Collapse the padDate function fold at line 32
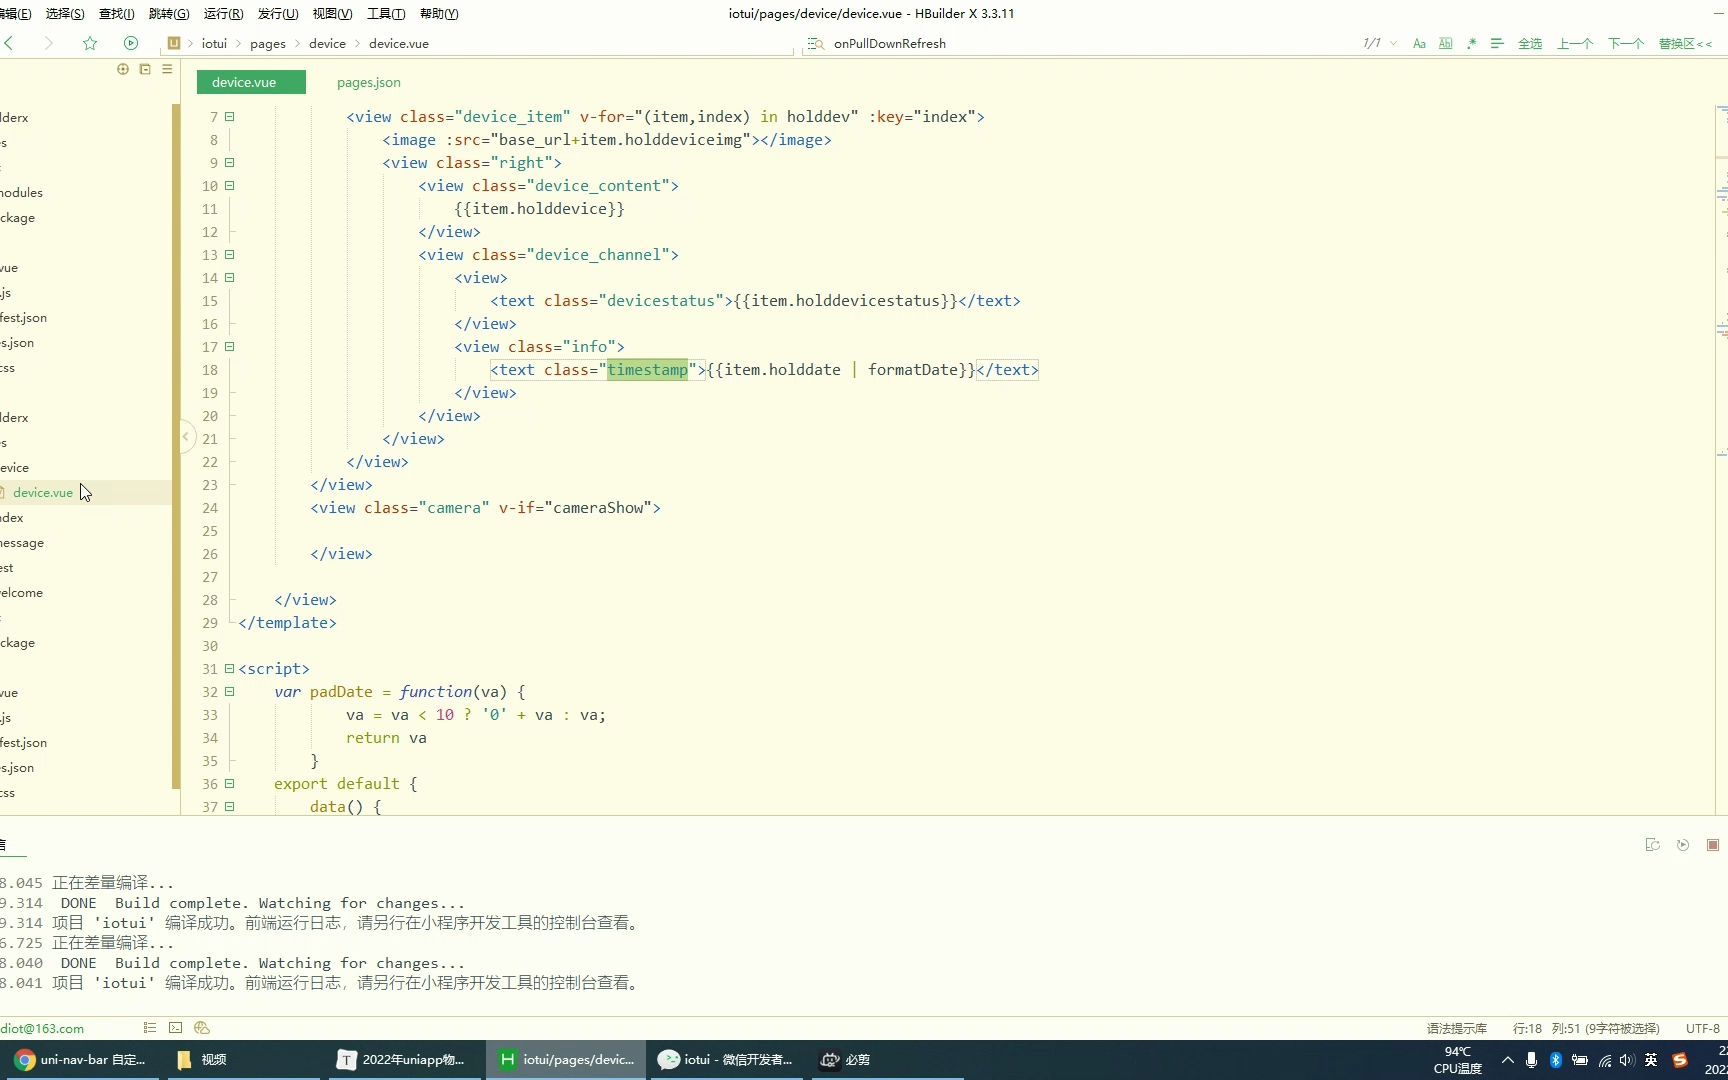The image size is (1728, 1080). (229, 692)
